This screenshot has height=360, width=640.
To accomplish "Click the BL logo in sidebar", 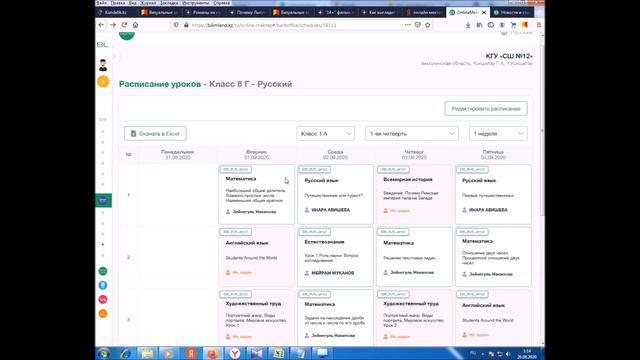I will (103, 44).
